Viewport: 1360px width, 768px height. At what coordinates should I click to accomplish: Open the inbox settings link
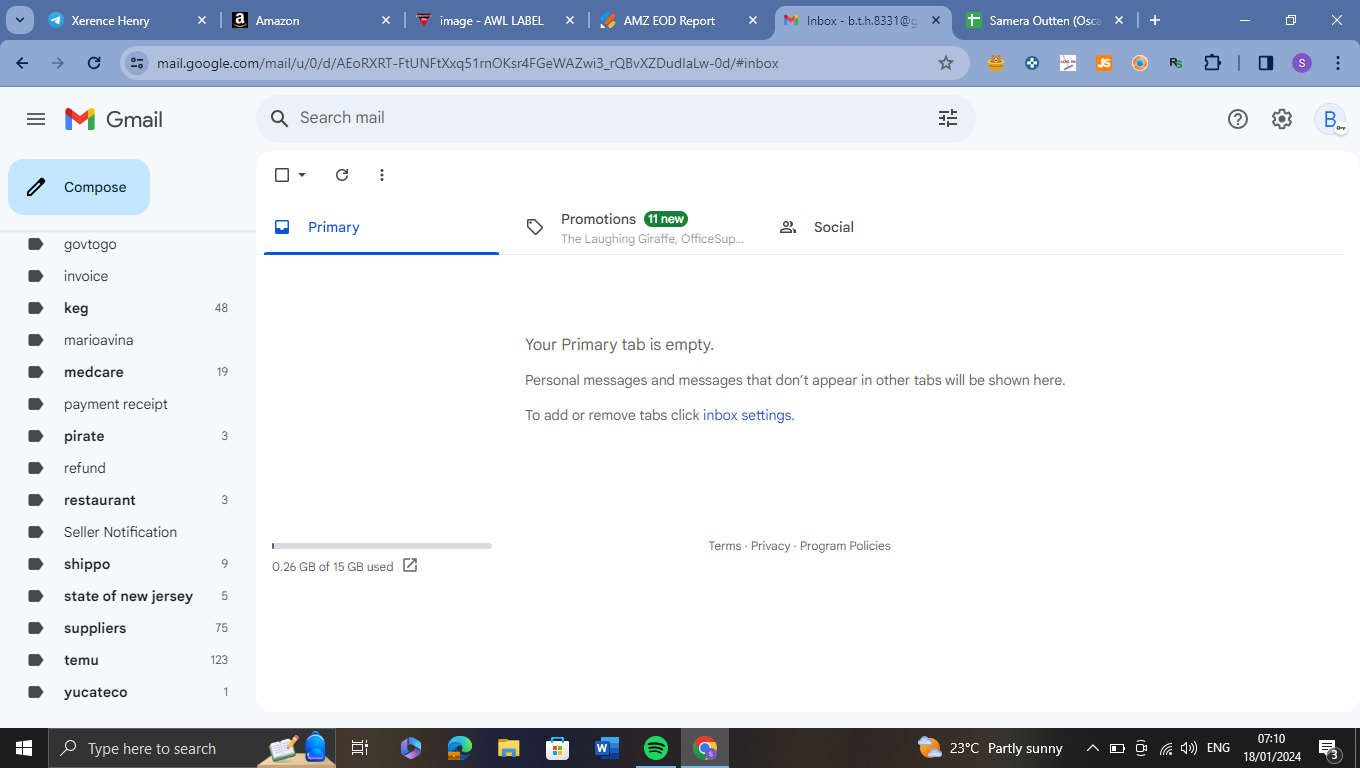(747, 415)
